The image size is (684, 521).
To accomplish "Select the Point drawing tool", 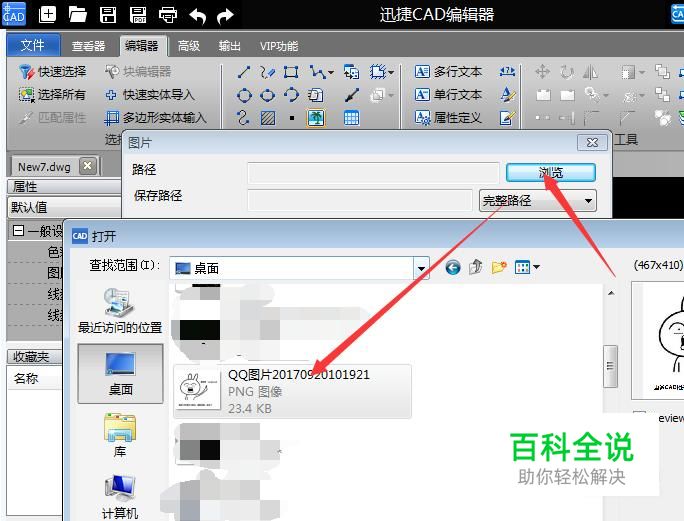I will point(292,118).
